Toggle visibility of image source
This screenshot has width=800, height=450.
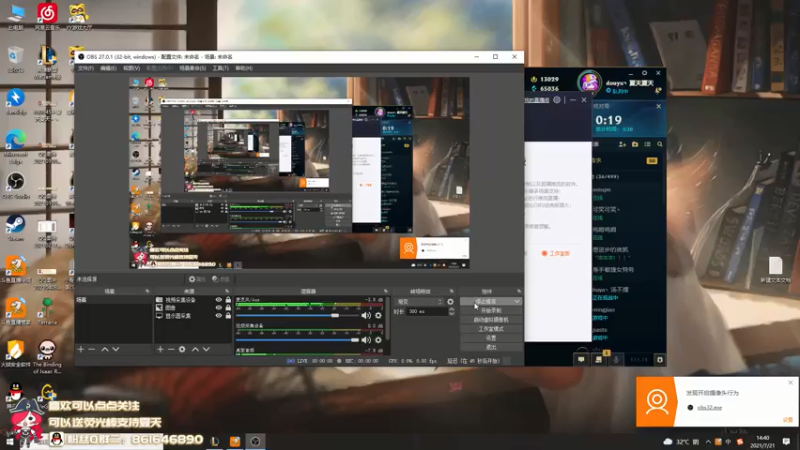(219, 308)
